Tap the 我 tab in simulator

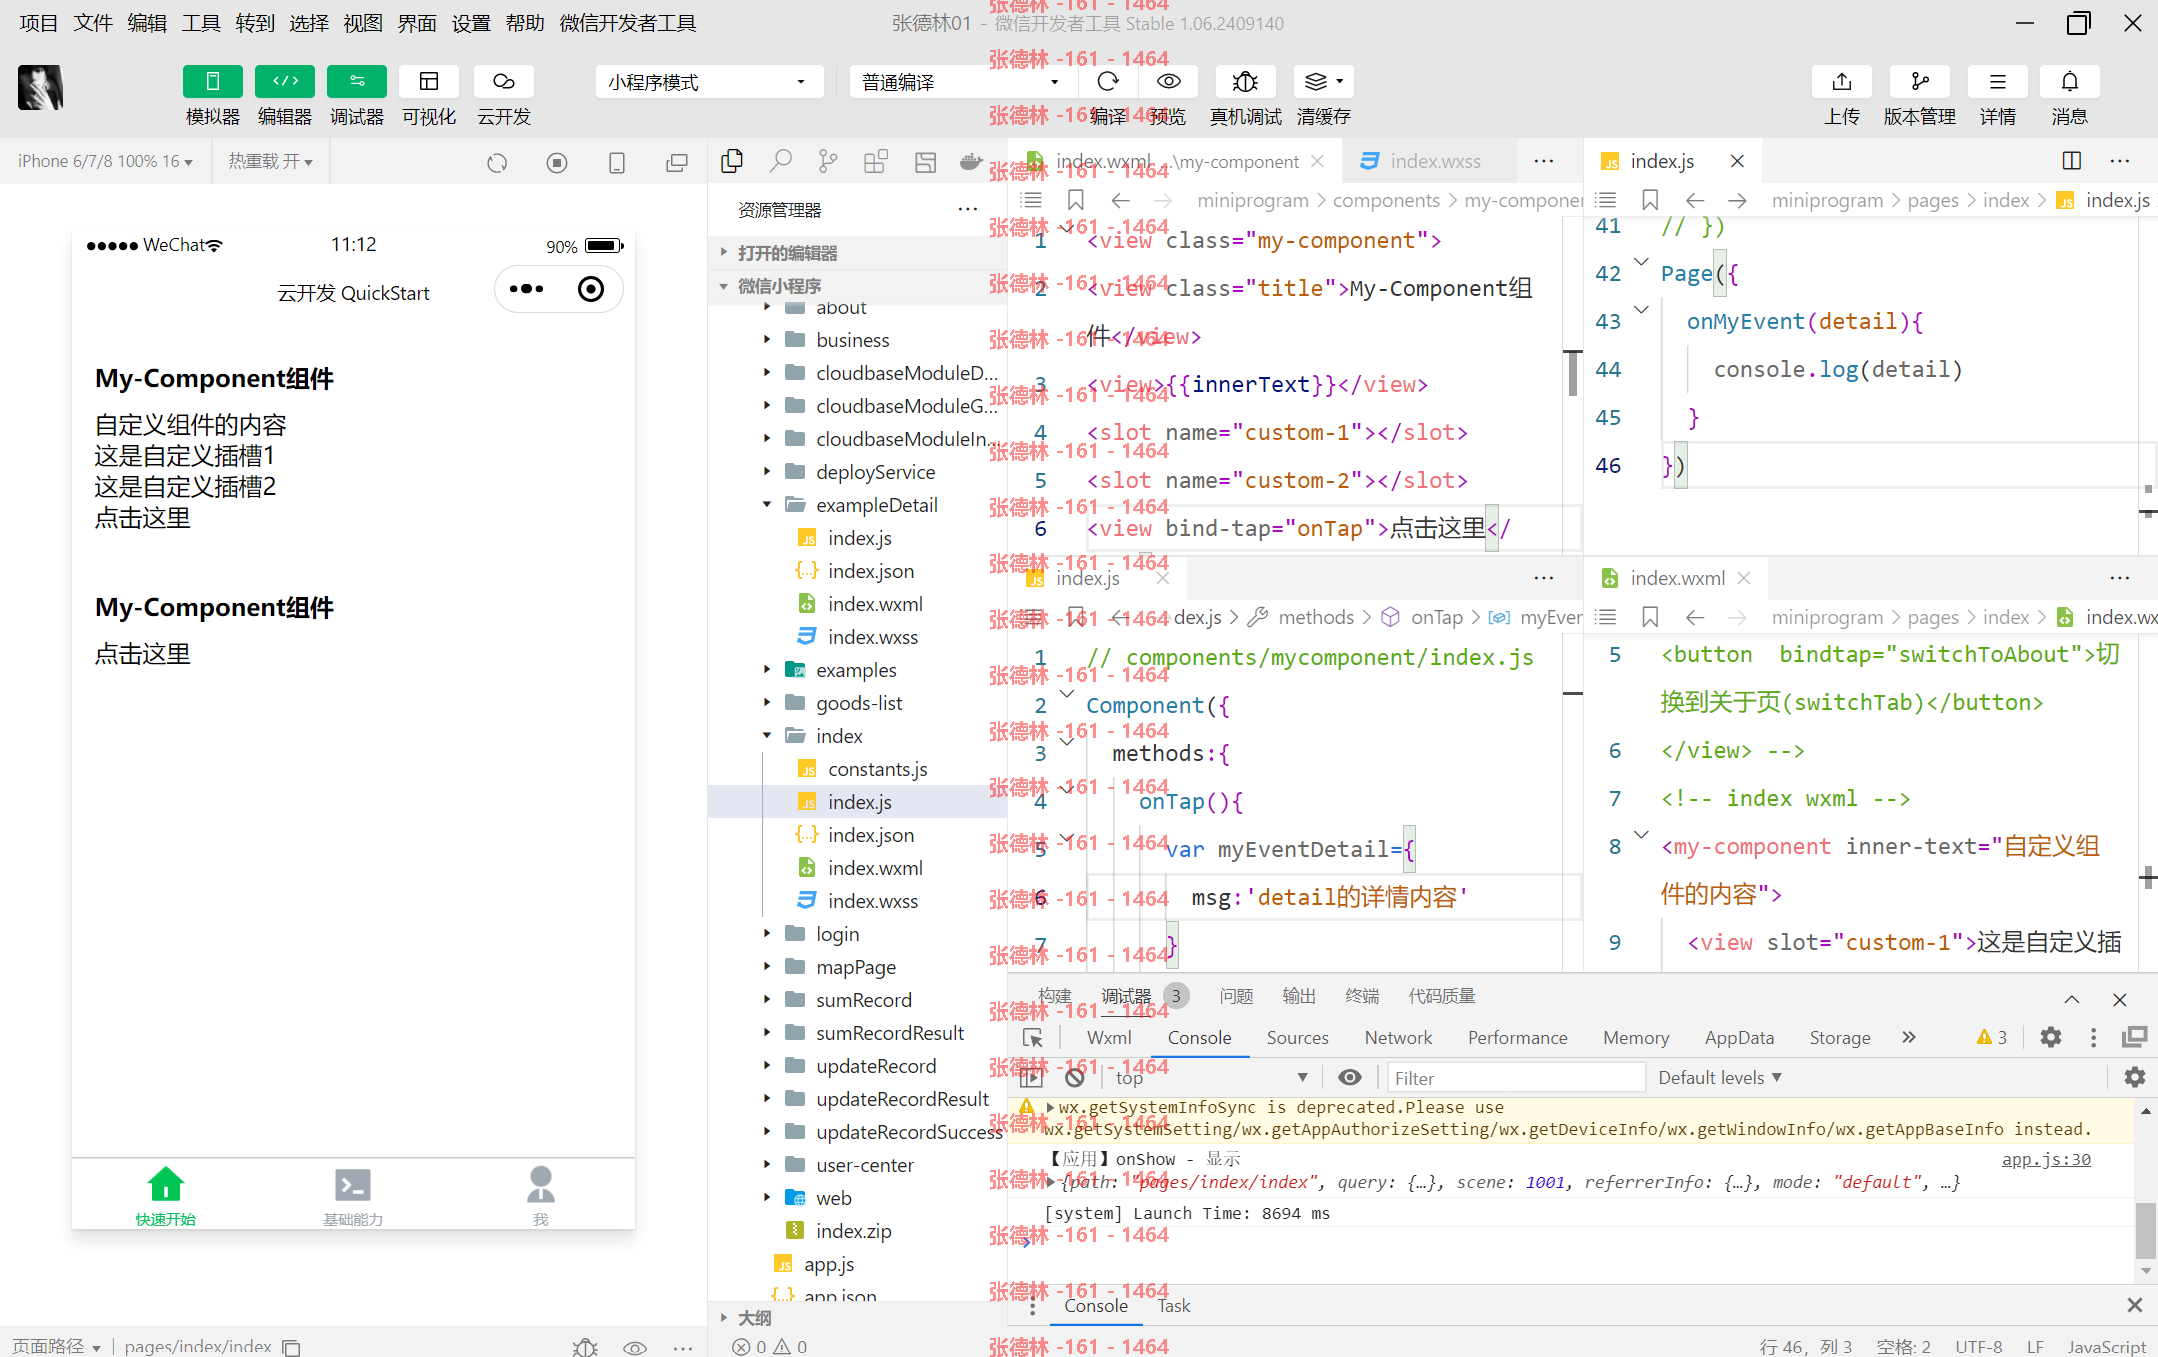(x=540, y=1196)
